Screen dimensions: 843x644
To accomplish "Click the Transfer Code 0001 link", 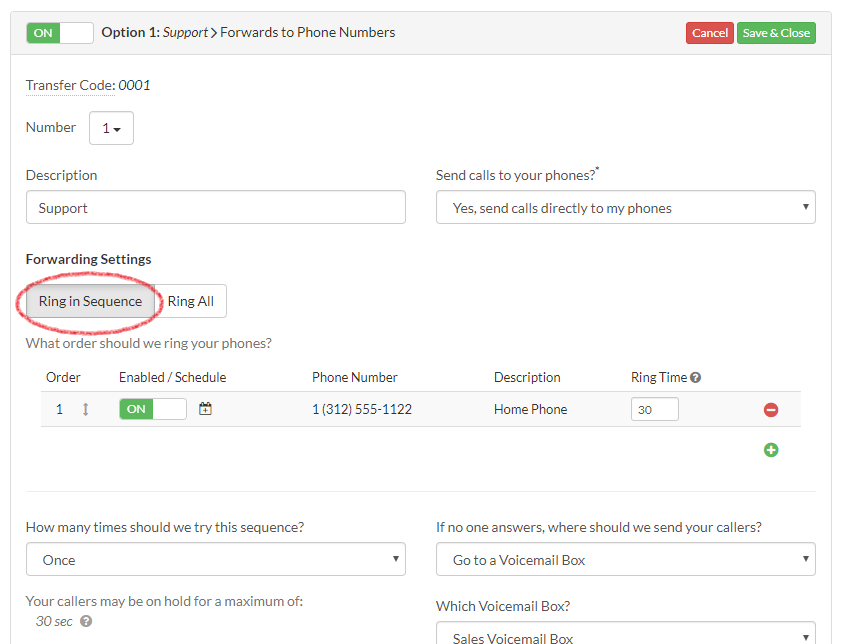I will tap(88, 85).
